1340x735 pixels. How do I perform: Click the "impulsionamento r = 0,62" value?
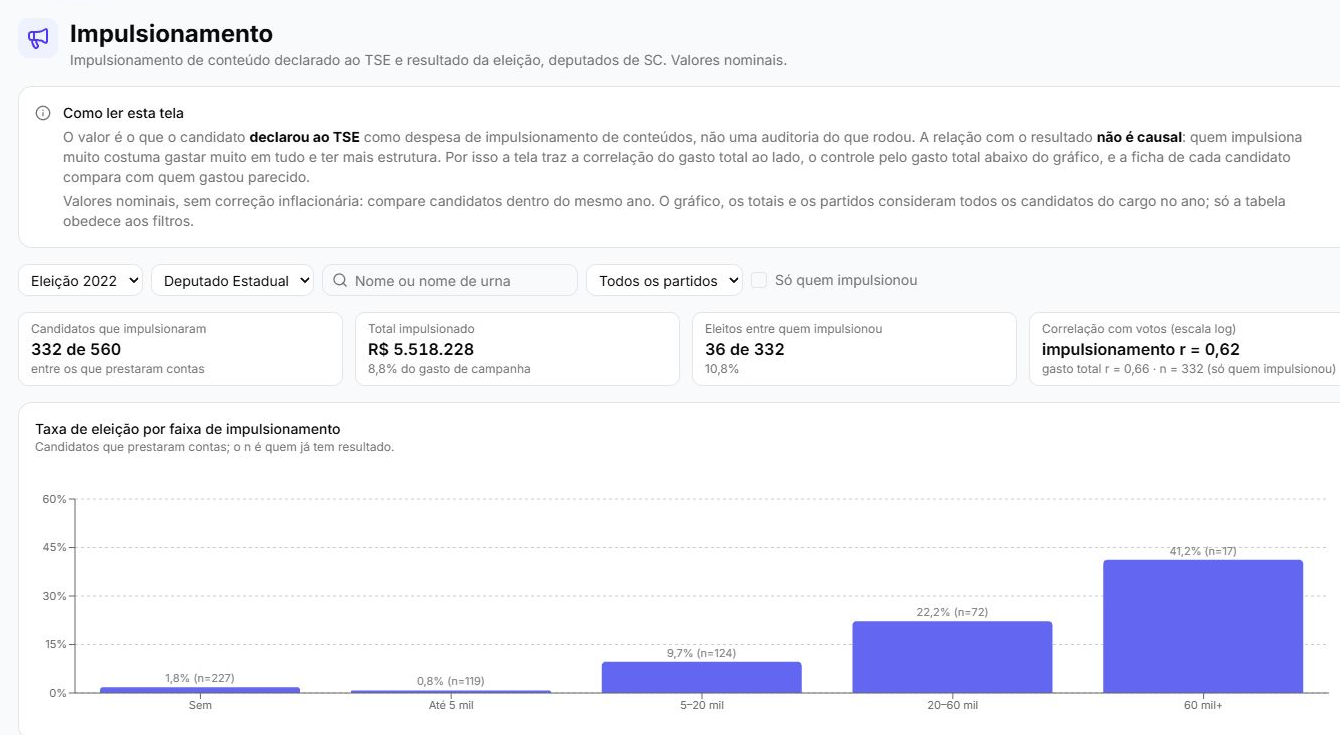tap(1141, 349)
